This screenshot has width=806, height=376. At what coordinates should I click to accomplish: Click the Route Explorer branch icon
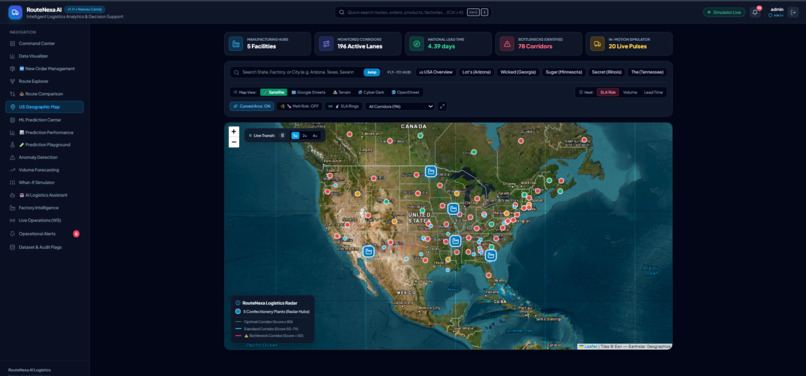point(12,81)
